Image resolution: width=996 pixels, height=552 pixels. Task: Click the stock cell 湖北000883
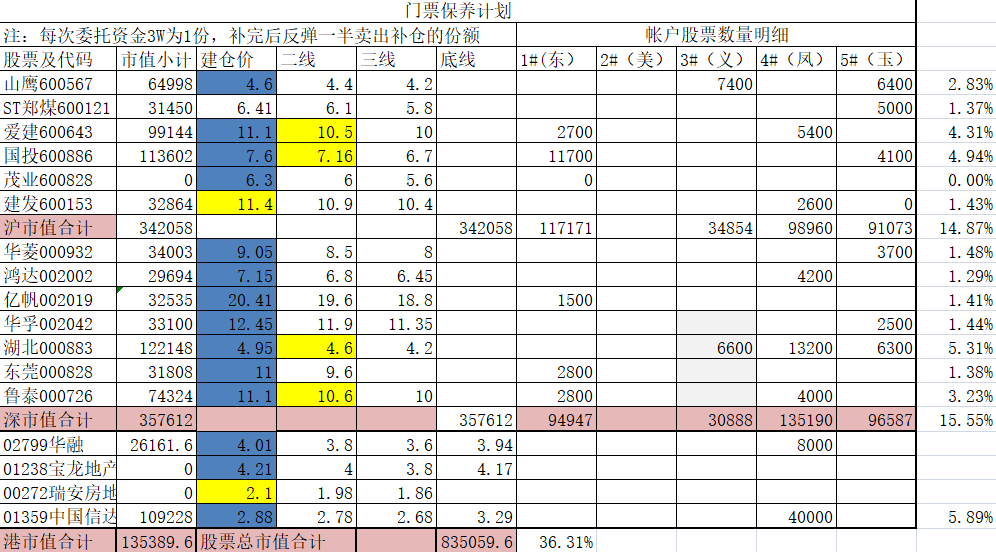[58, 348]
